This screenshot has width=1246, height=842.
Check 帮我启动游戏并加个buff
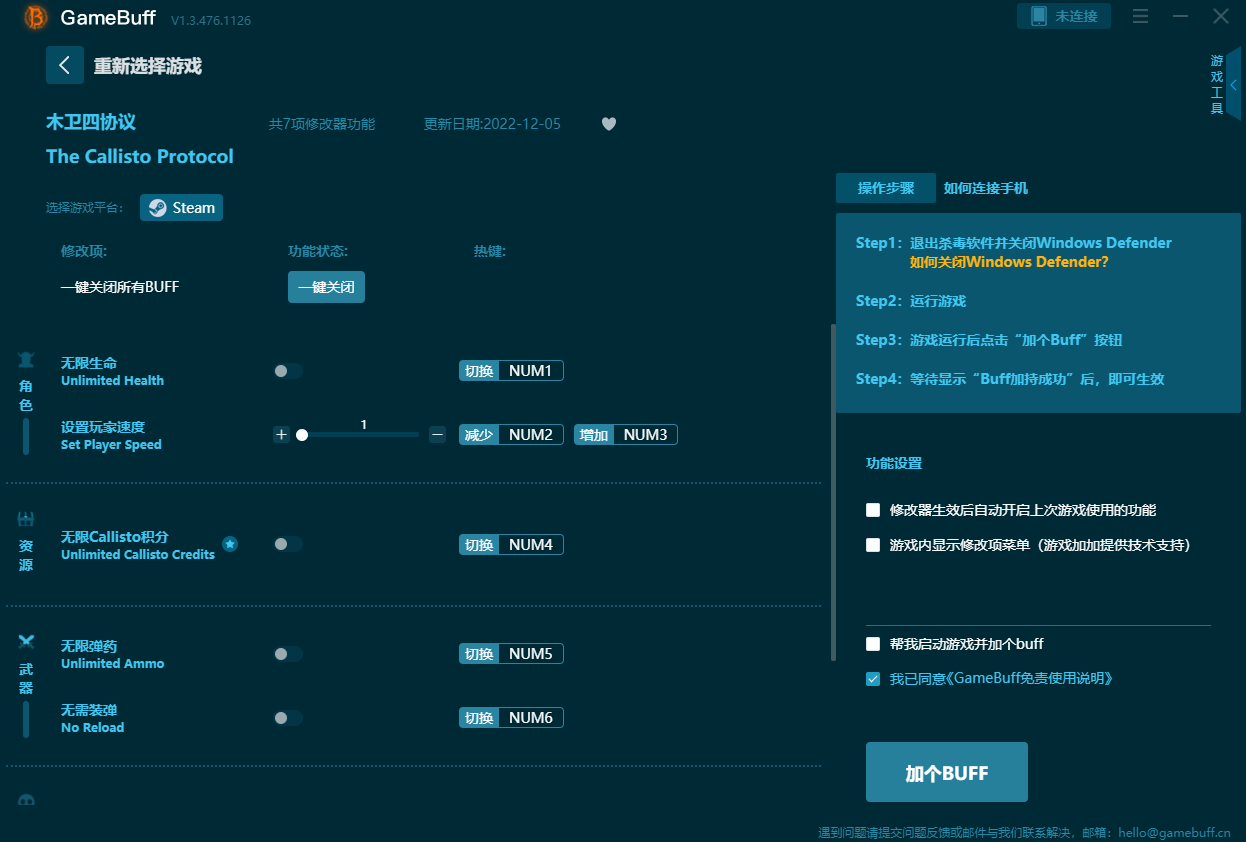(873, 644)
